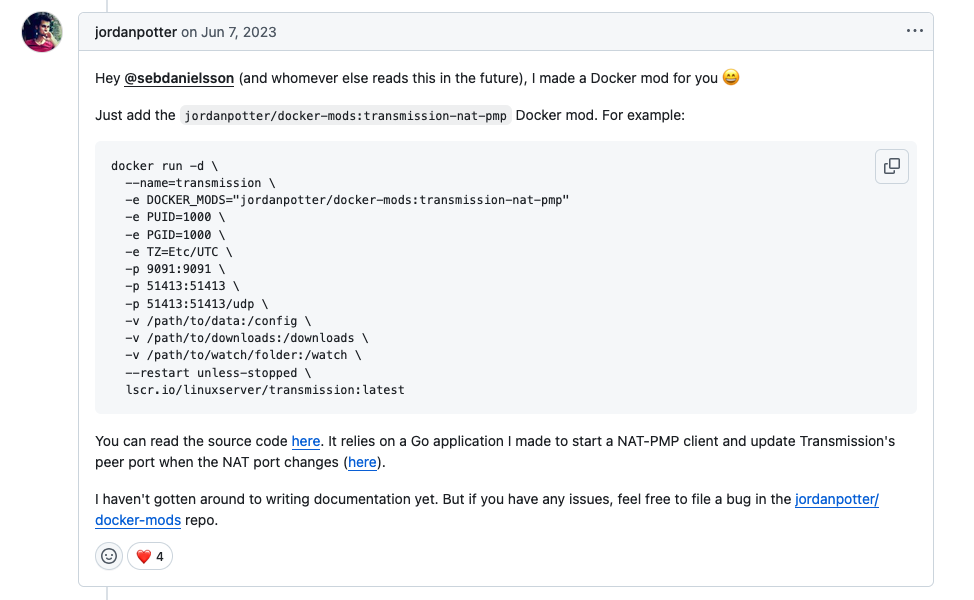974x600 pixels.
Task: Toggle the heart reaction with count 4
Action: (x=150, y=556)
